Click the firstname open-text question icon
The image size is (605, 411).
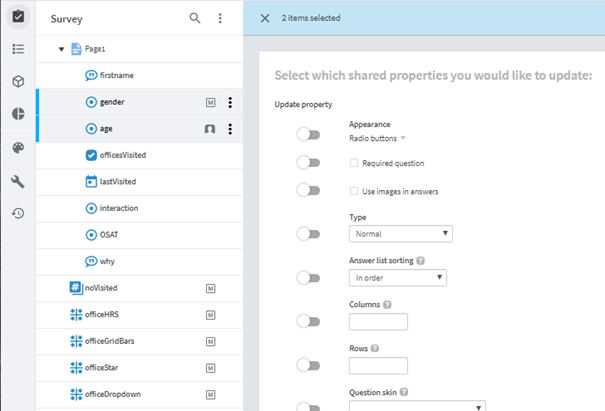(x=91, y=75)
